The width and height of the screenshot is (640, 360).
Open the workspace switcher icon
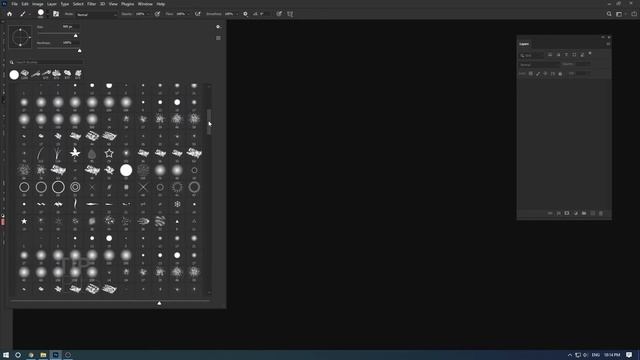pyautogui.click(x=619, y=14)
